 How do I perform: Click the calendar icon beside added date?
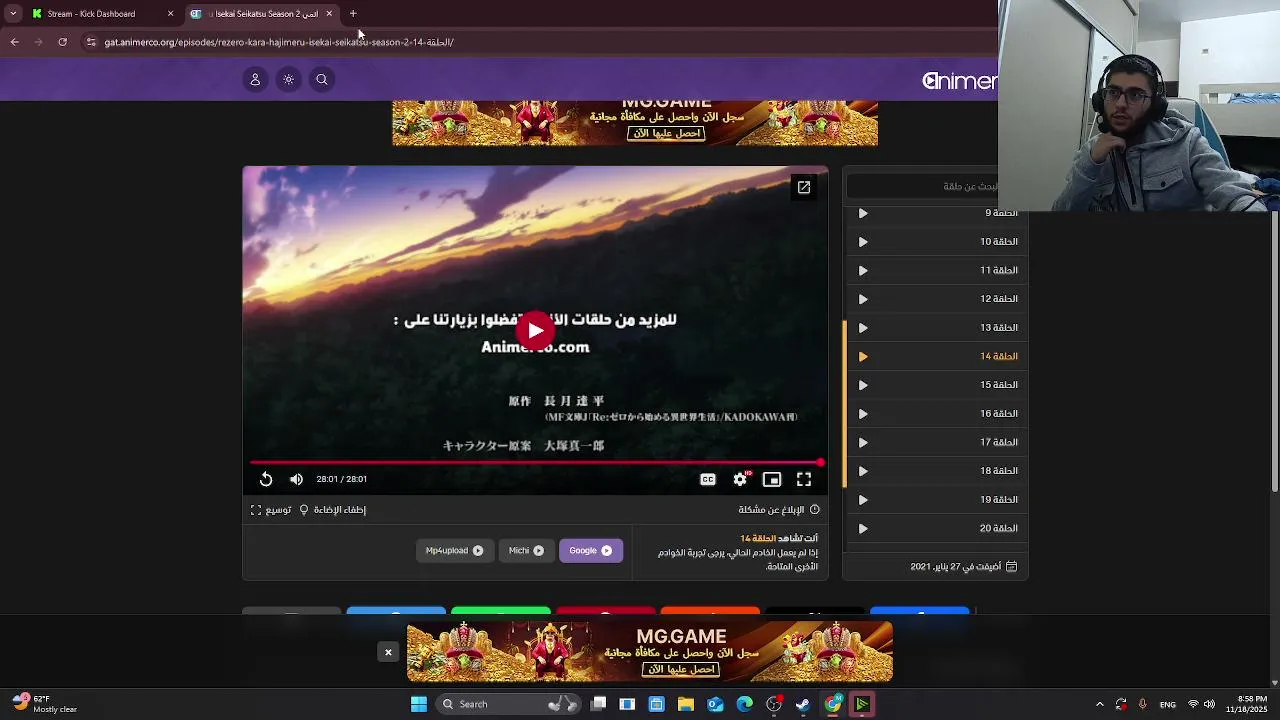click(x=1012, y=567)
